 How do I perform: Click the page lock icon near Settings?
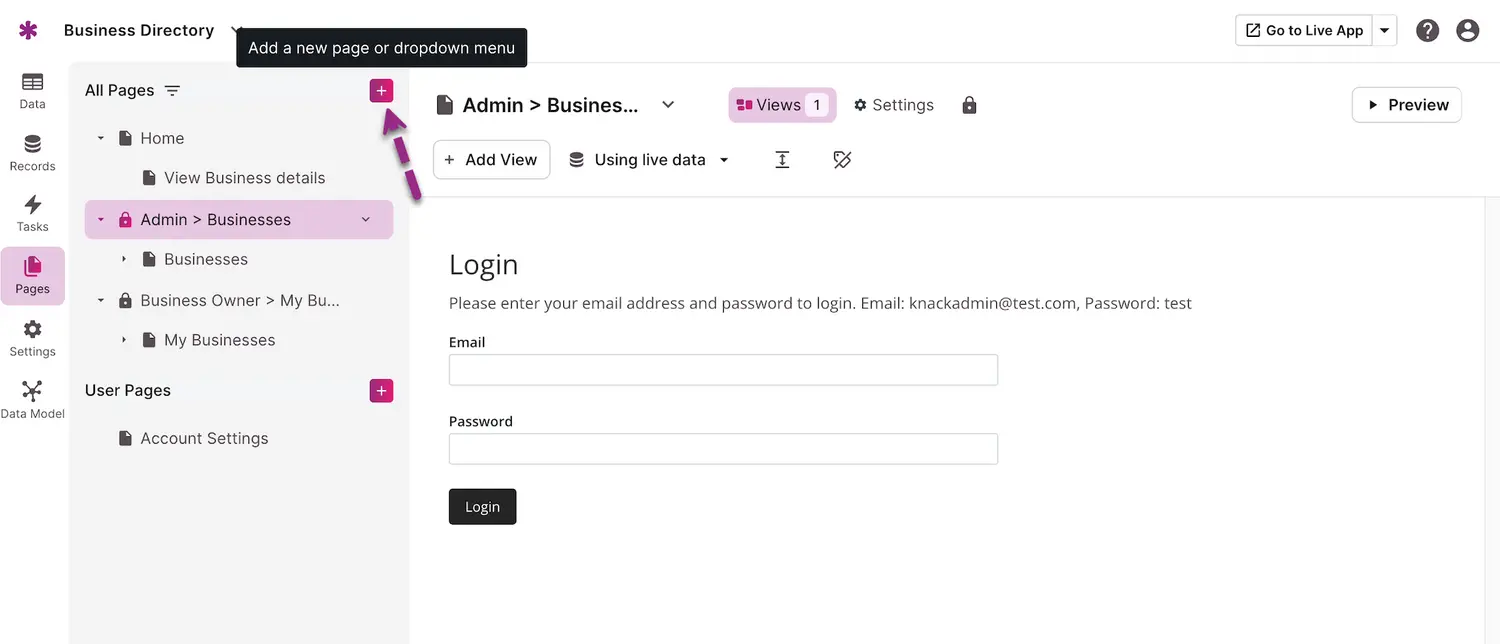(x=969, y=105)
